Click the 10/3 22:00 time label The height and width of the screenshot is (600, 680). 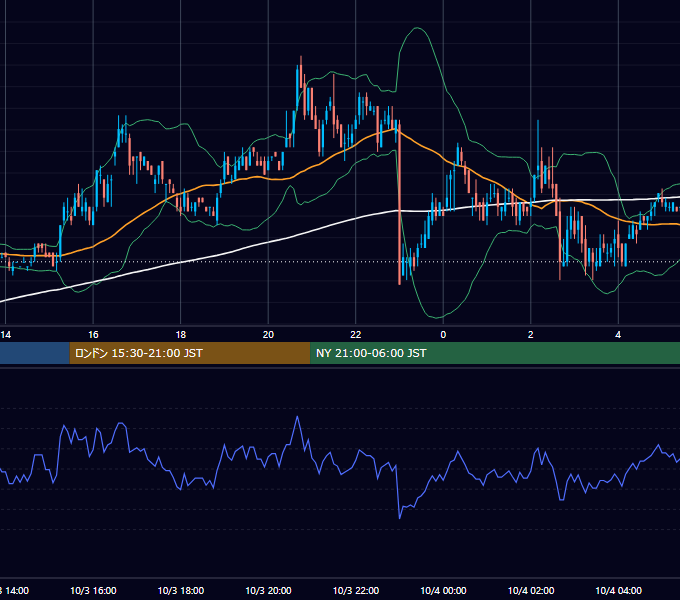tap(356, 590)
